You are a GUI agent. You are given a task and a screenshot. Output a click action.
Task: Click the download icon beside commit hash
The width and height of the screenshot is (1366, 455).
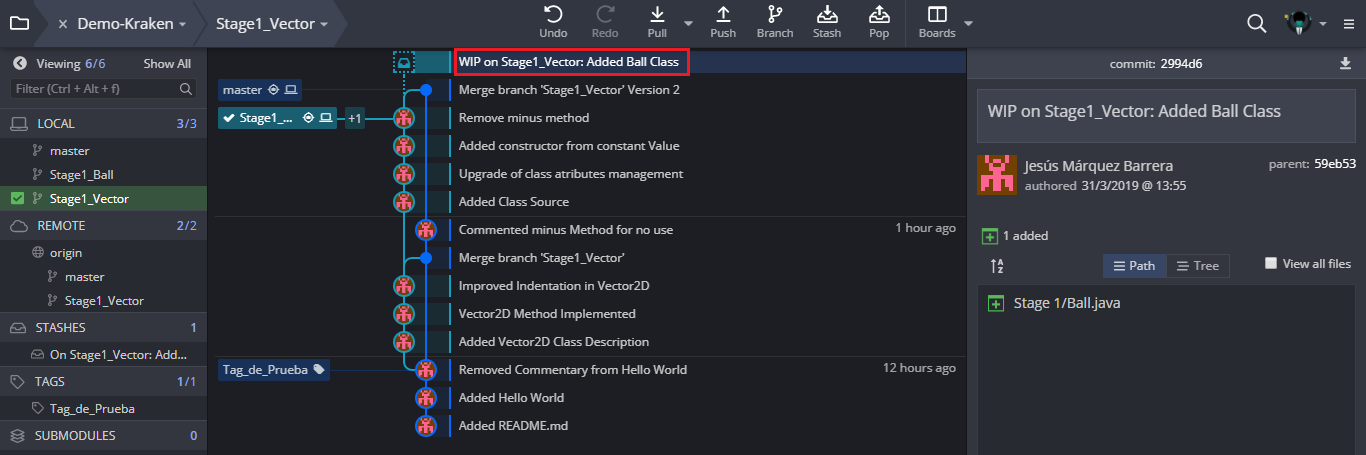[x=1345, y=63]
